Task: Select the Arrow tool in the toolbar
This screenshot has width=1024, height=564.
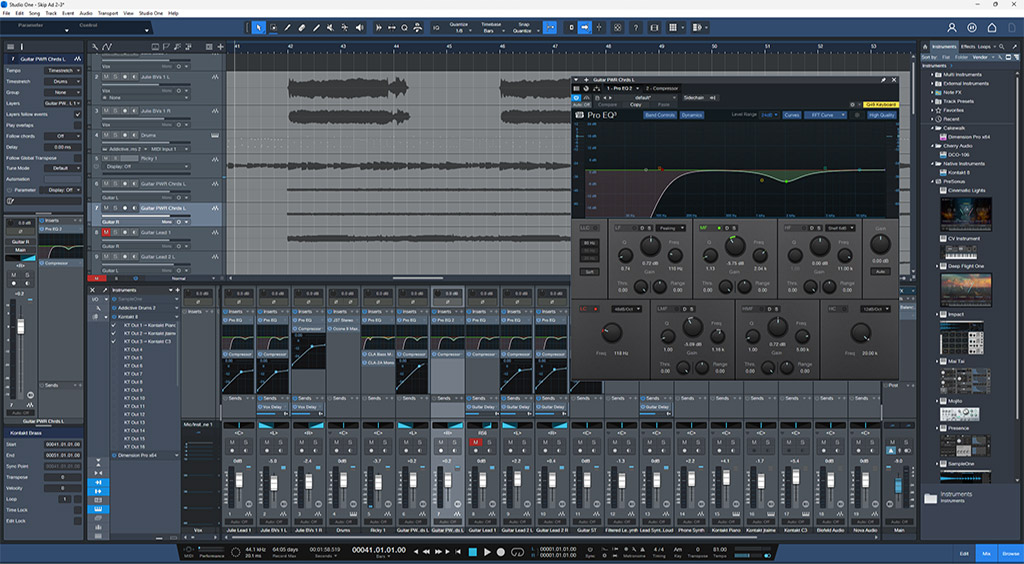Action: pos(259,27)
